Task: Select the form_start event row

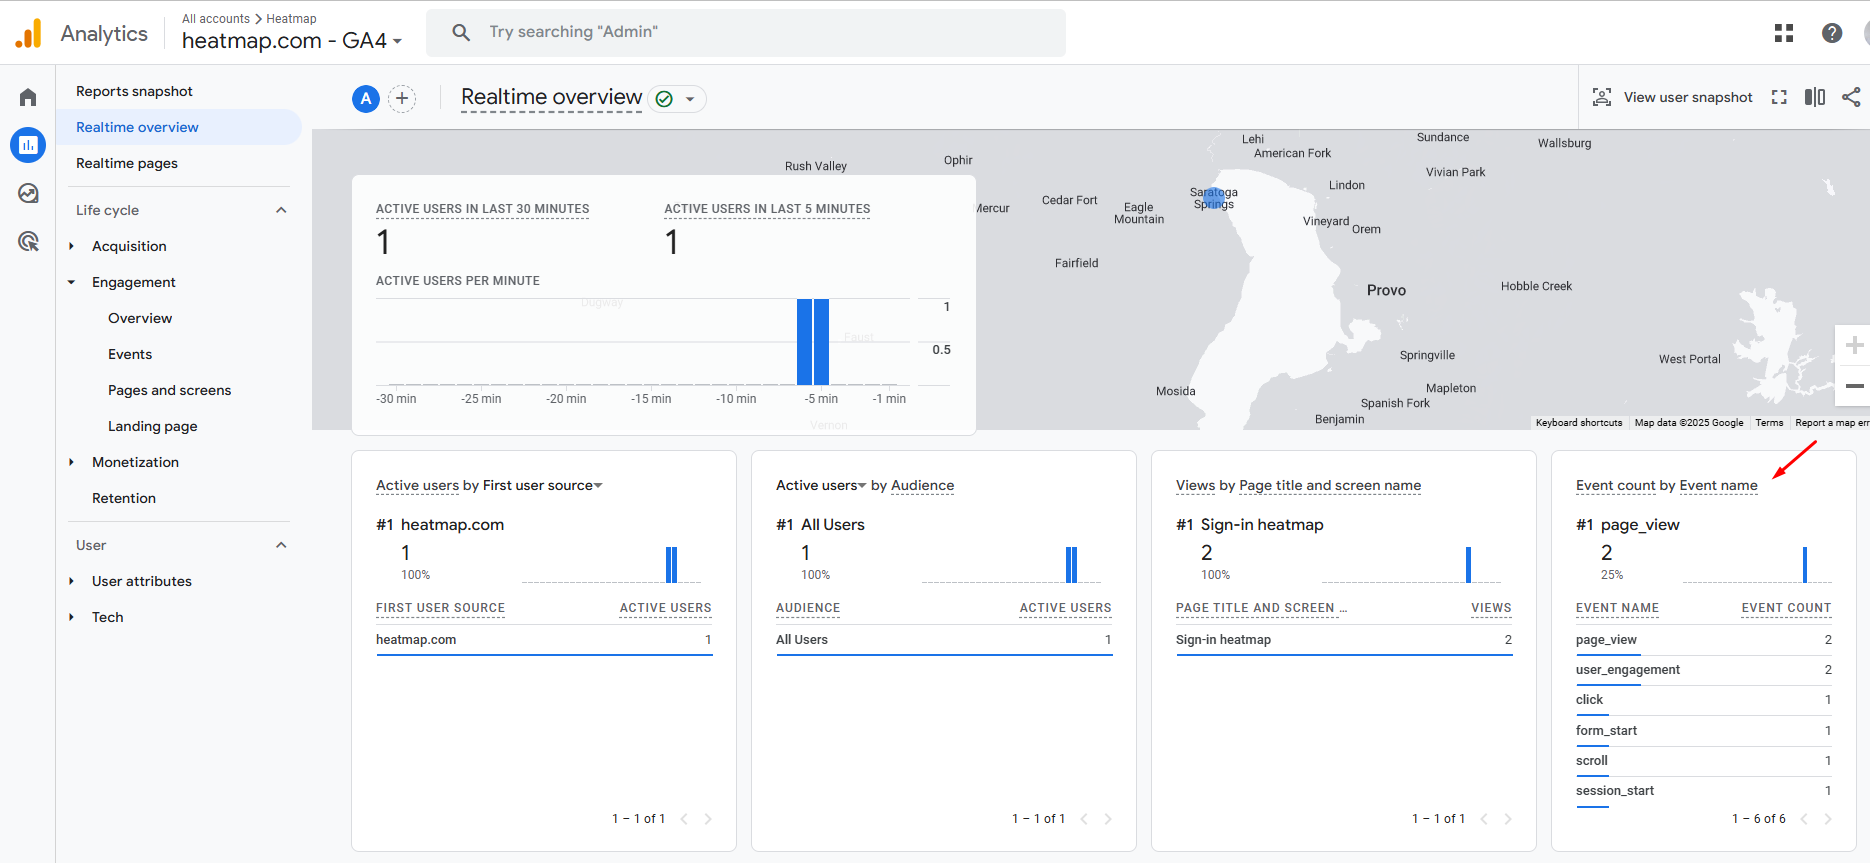Action: point(1704,731)
